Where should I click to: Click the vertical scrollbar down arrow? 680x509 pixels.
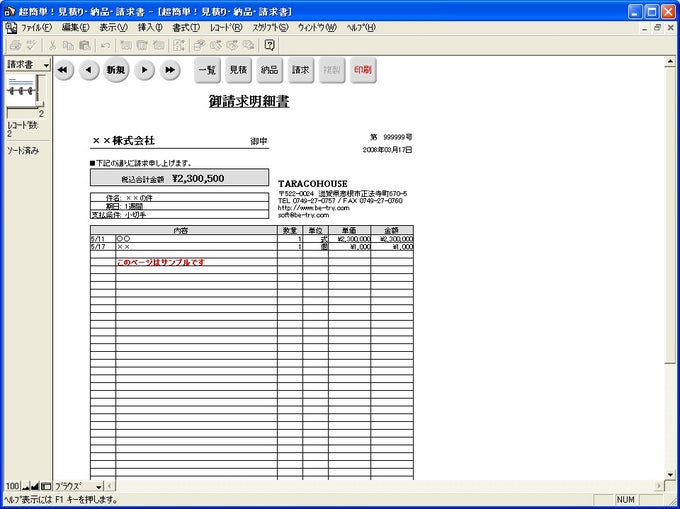pos(670,474)
